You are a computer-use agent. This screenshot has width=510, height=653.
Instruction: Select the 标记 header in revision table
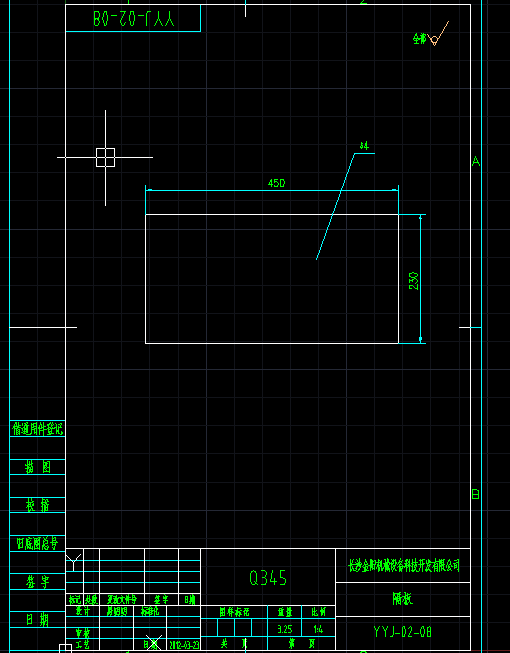(75, 600)
